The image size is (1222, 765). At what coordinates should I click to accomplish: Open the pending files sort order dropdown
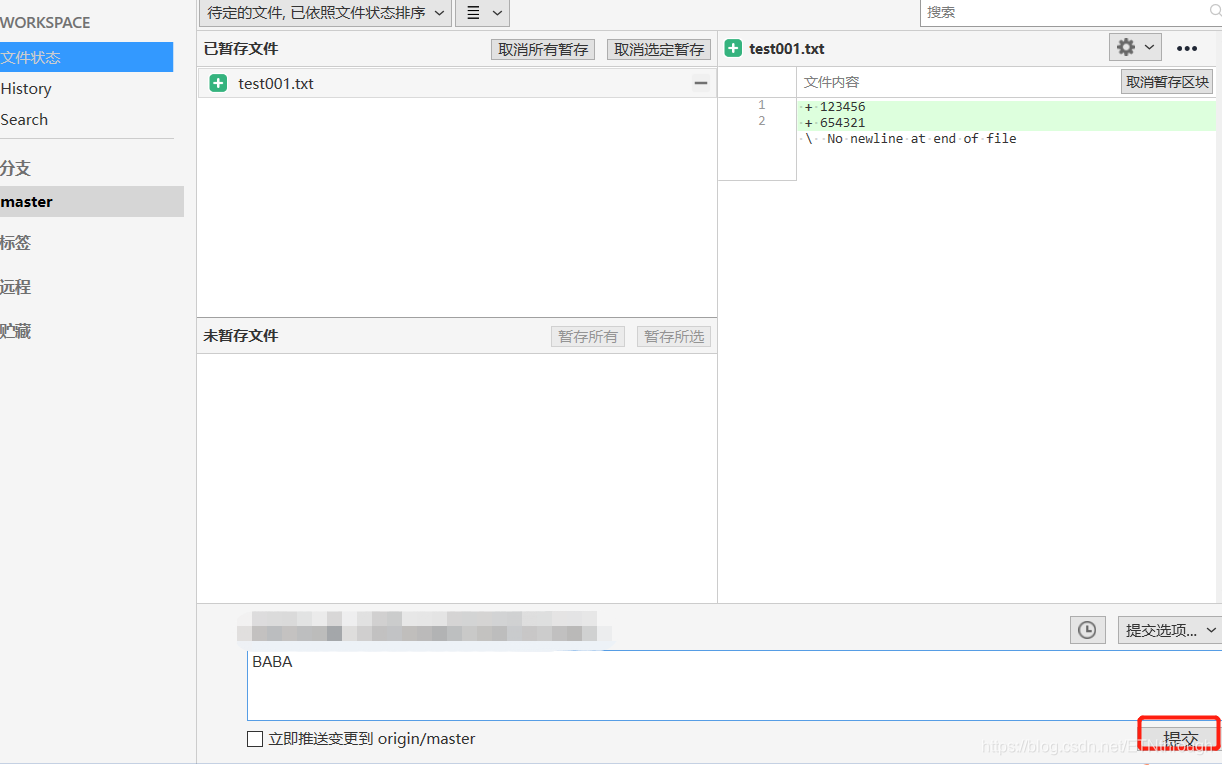(325, 13)
